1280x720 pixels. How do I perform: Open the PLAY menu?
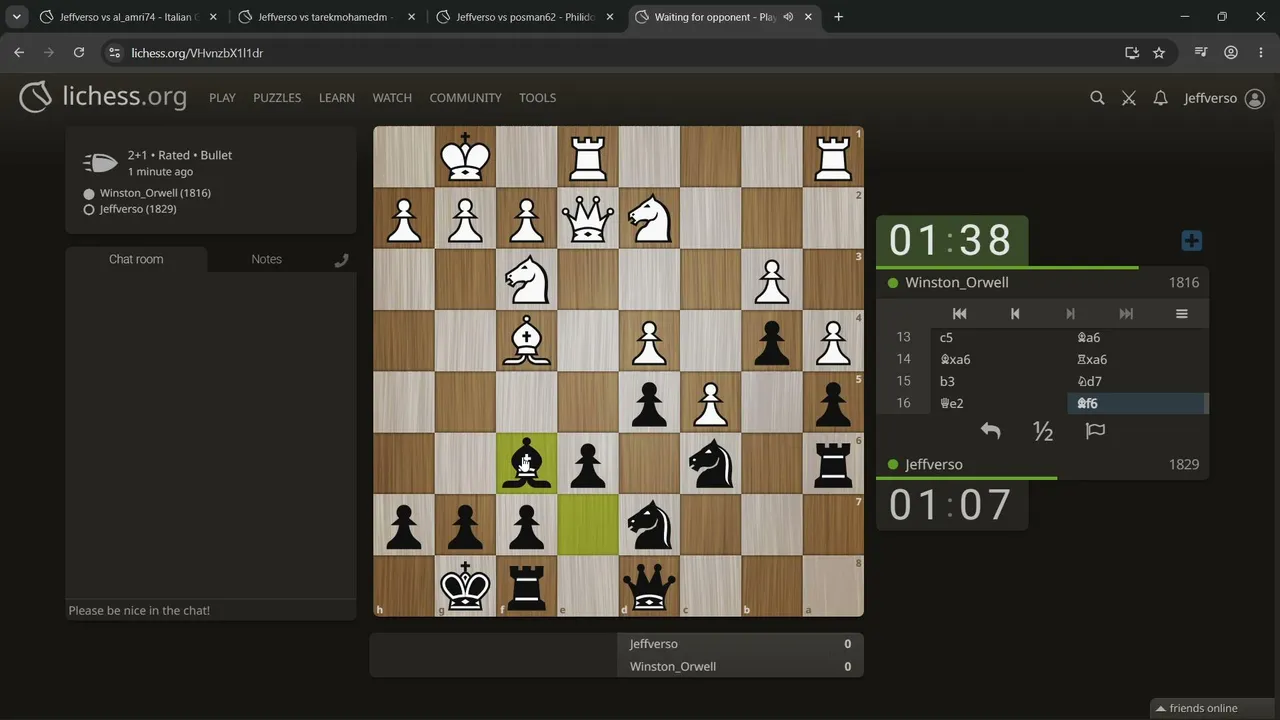pos(222,98)
